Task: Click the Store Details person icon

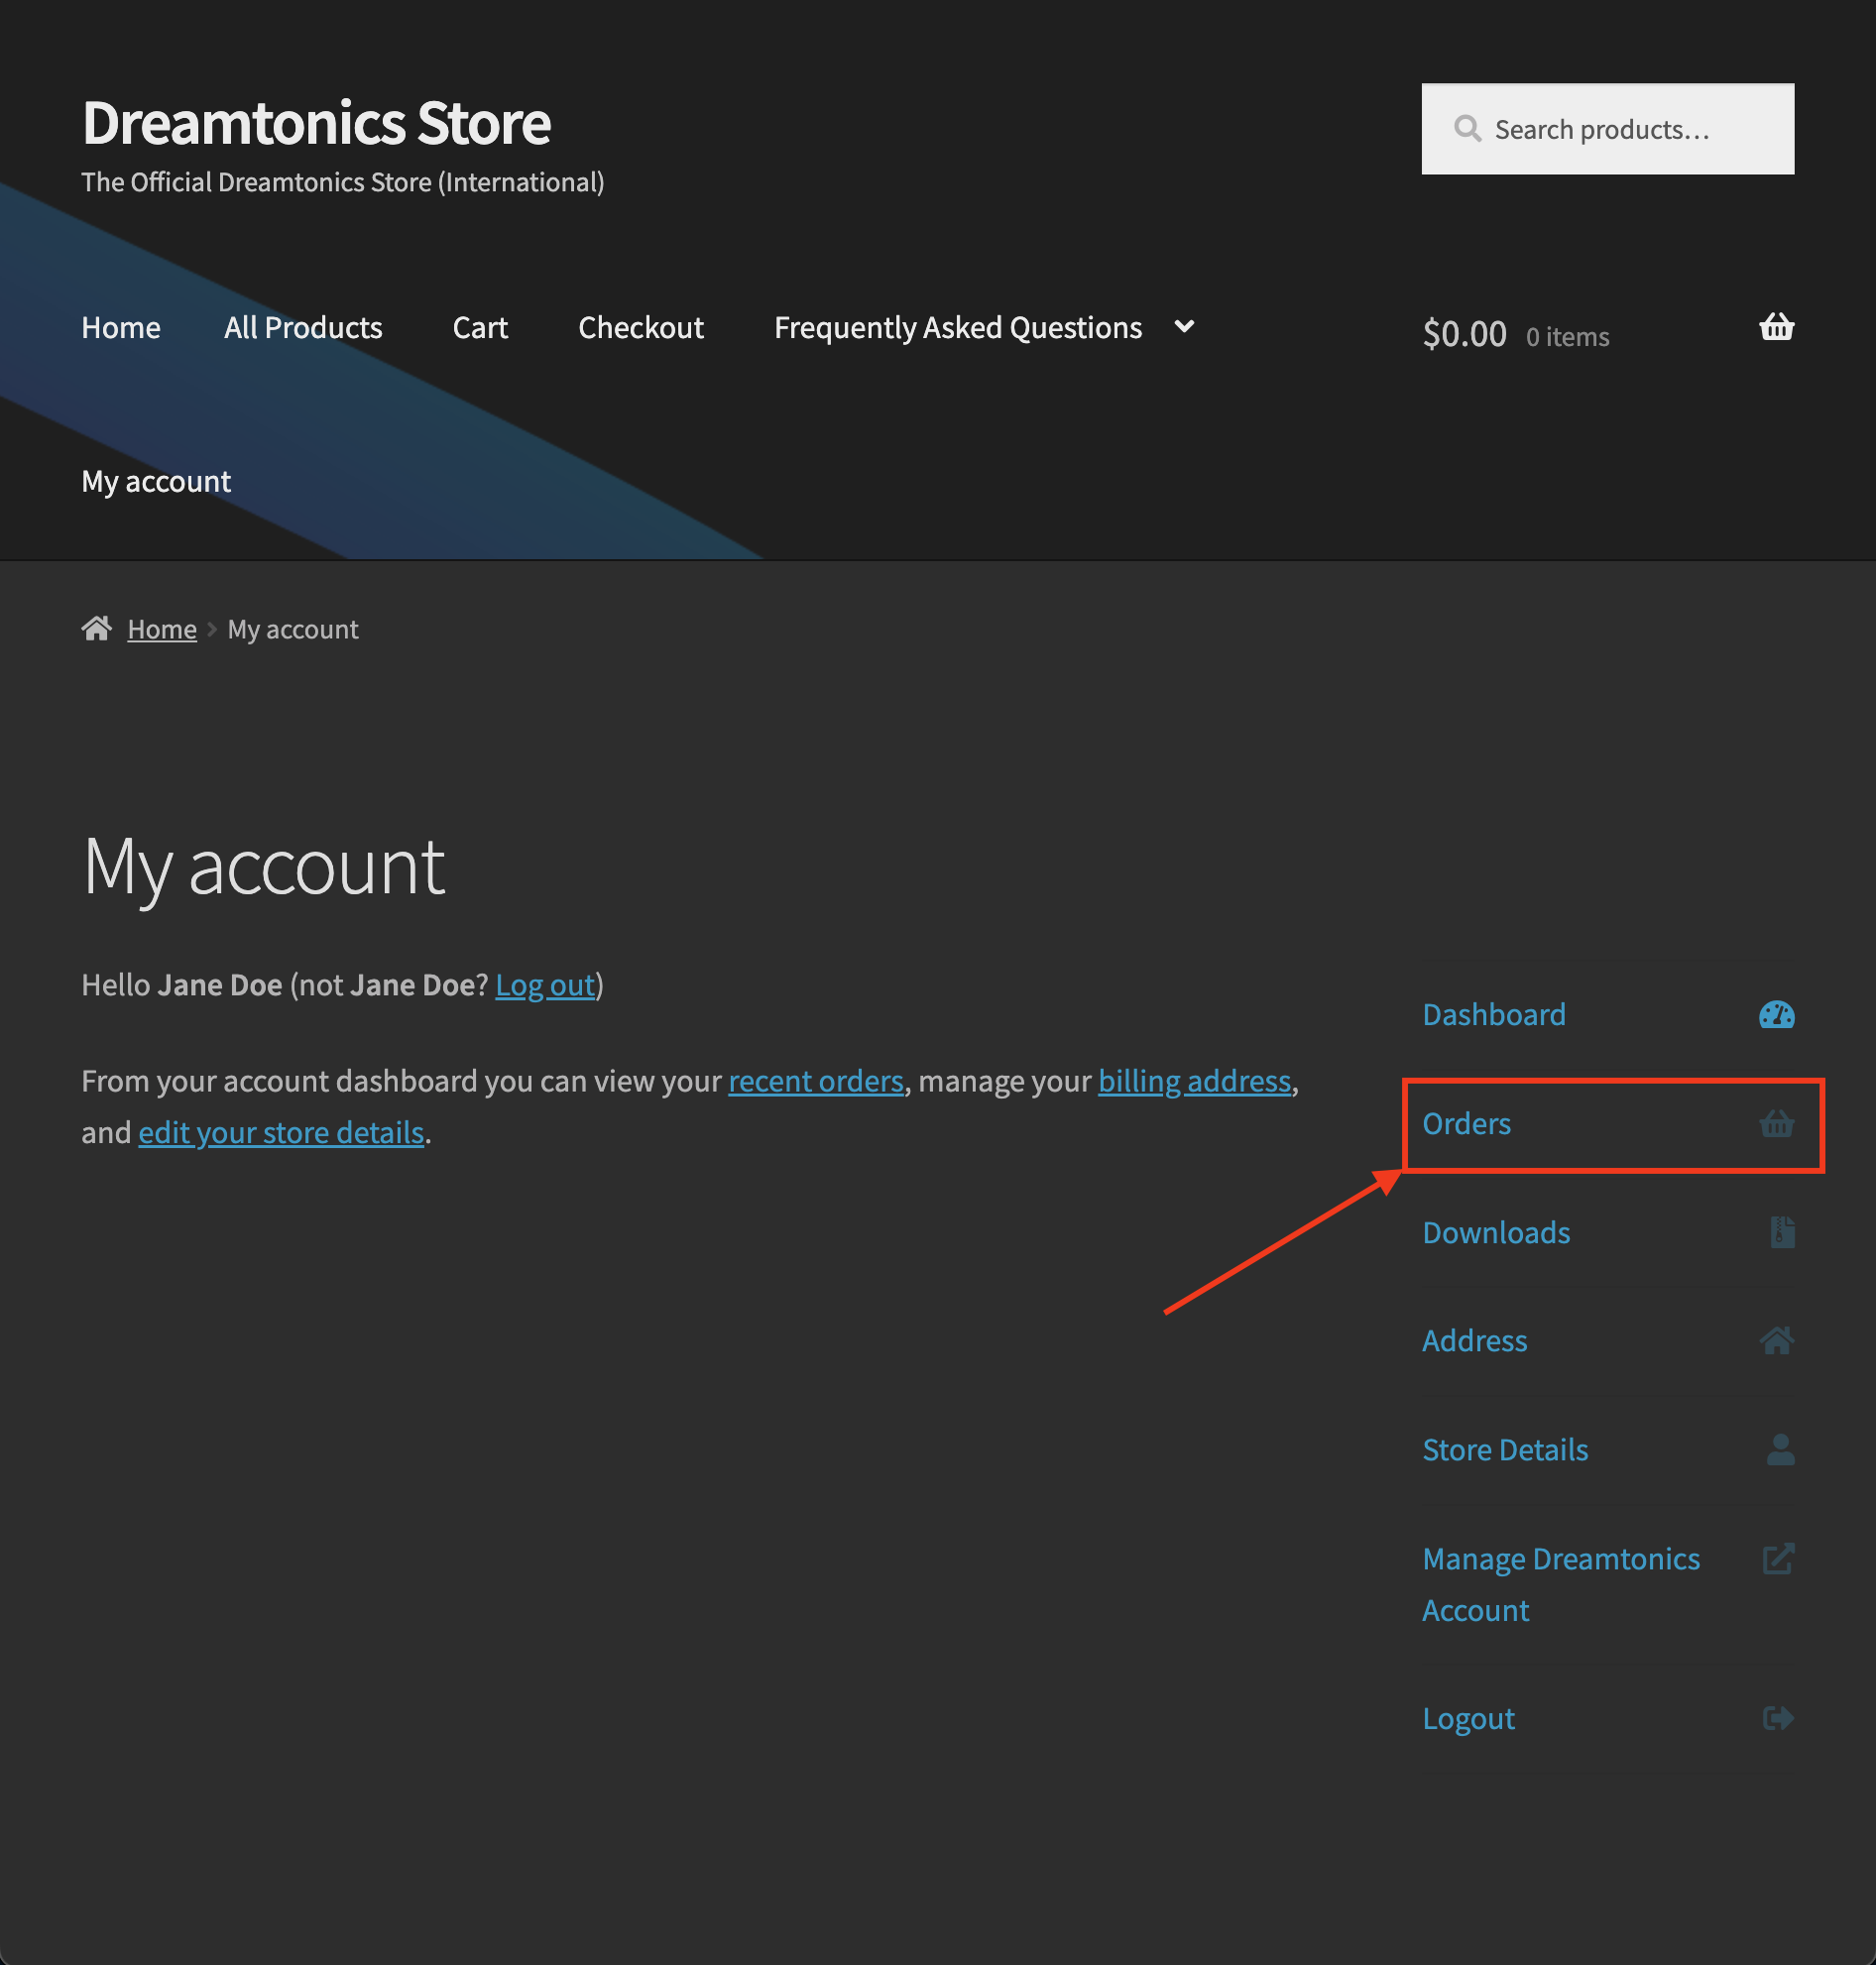Action: (x=1780, y=1449)
